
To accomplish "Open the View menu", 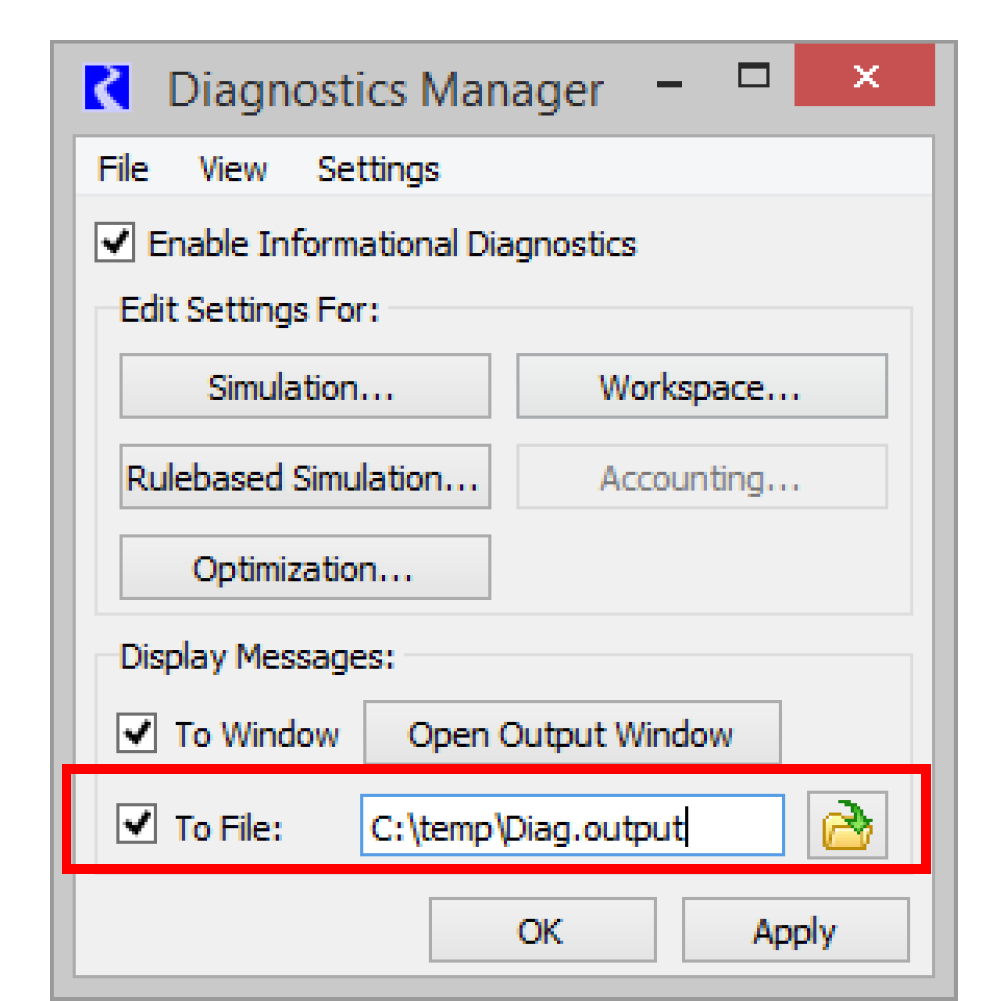I will 232,169.
